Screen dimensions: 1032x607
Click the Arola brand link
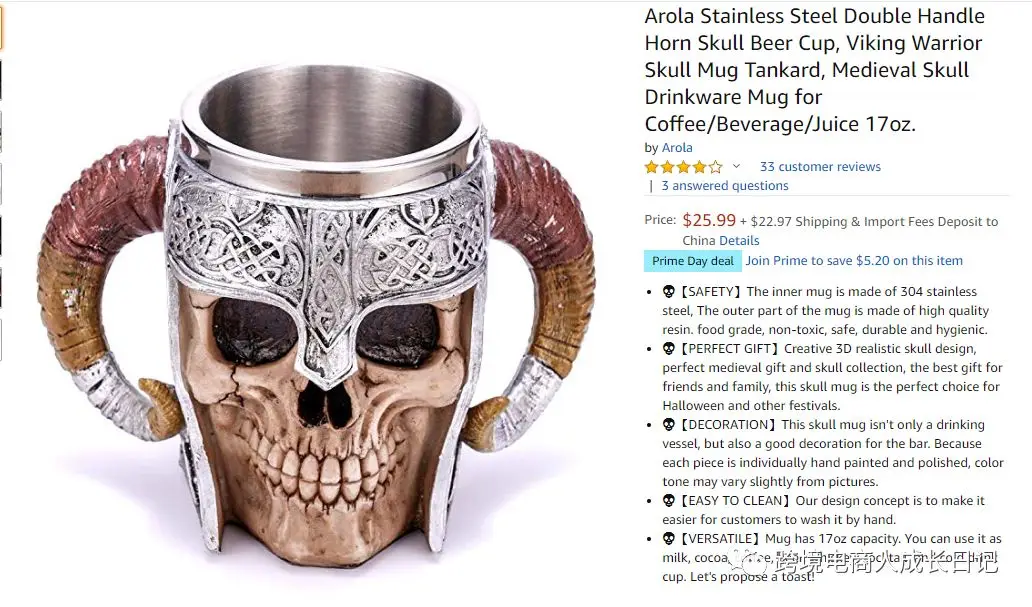pos(677,147)
